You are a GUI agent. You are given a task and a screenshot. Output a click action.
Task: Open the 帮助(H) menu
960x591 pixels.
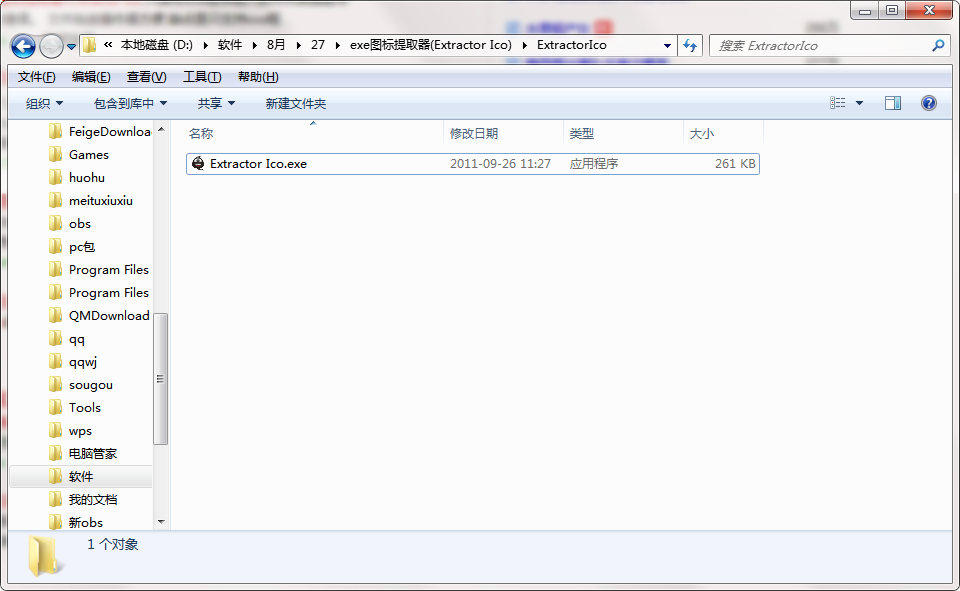(258, 77)
